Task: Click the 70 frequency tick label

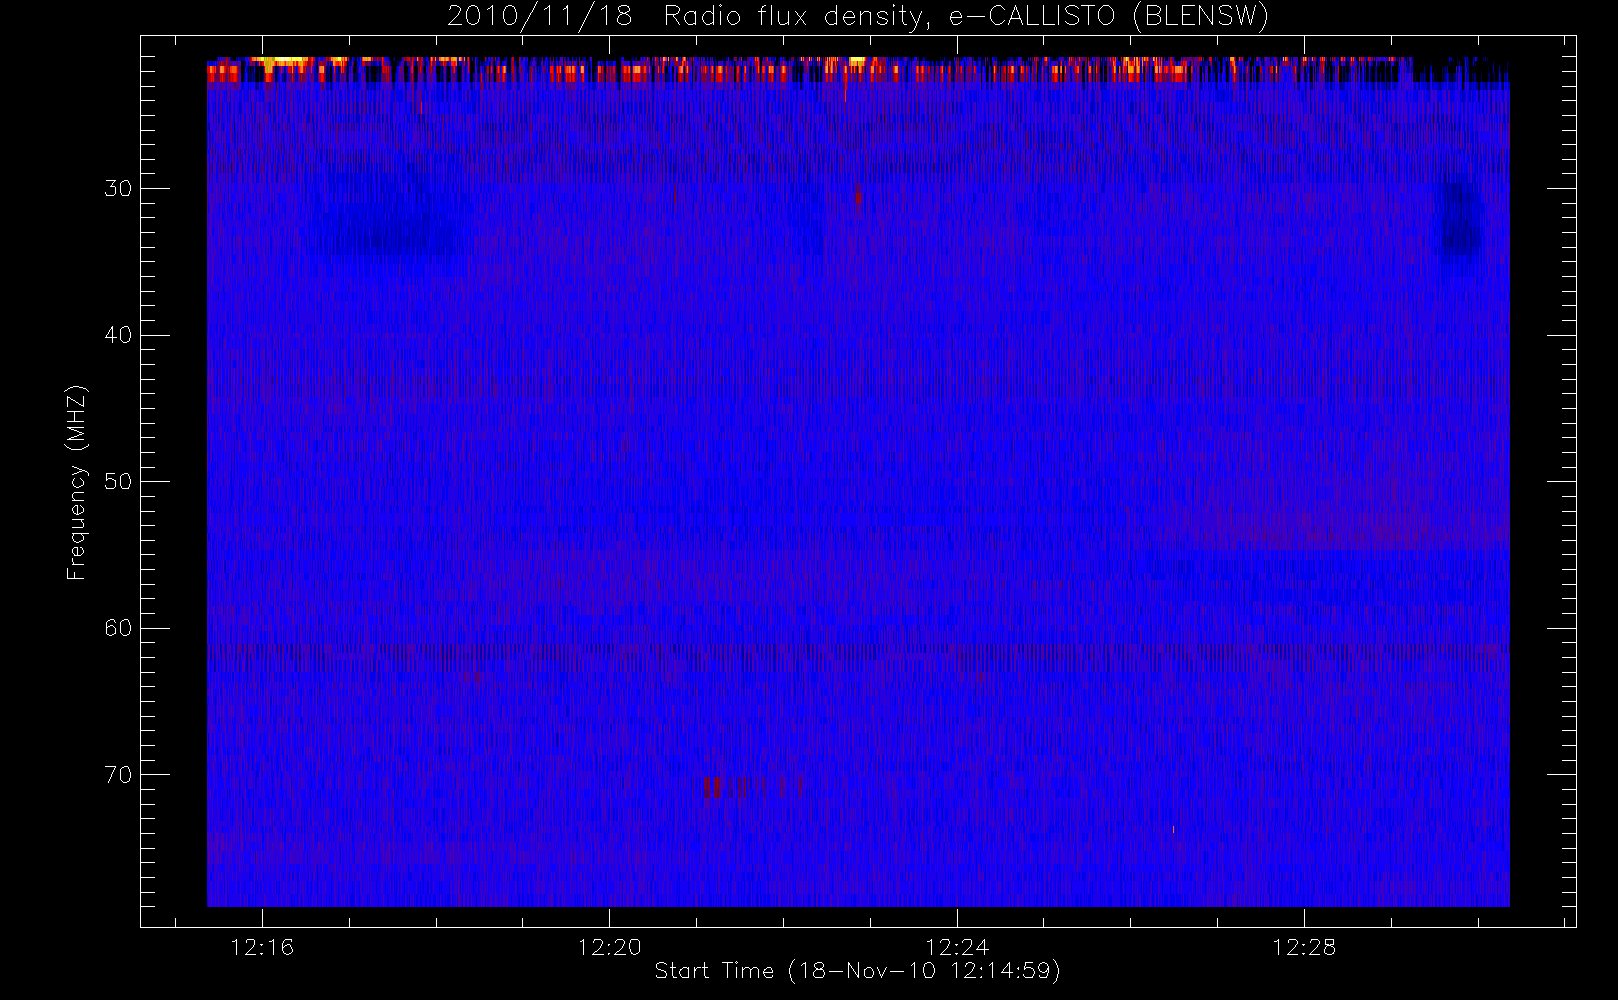Action: tap(118, 775)
